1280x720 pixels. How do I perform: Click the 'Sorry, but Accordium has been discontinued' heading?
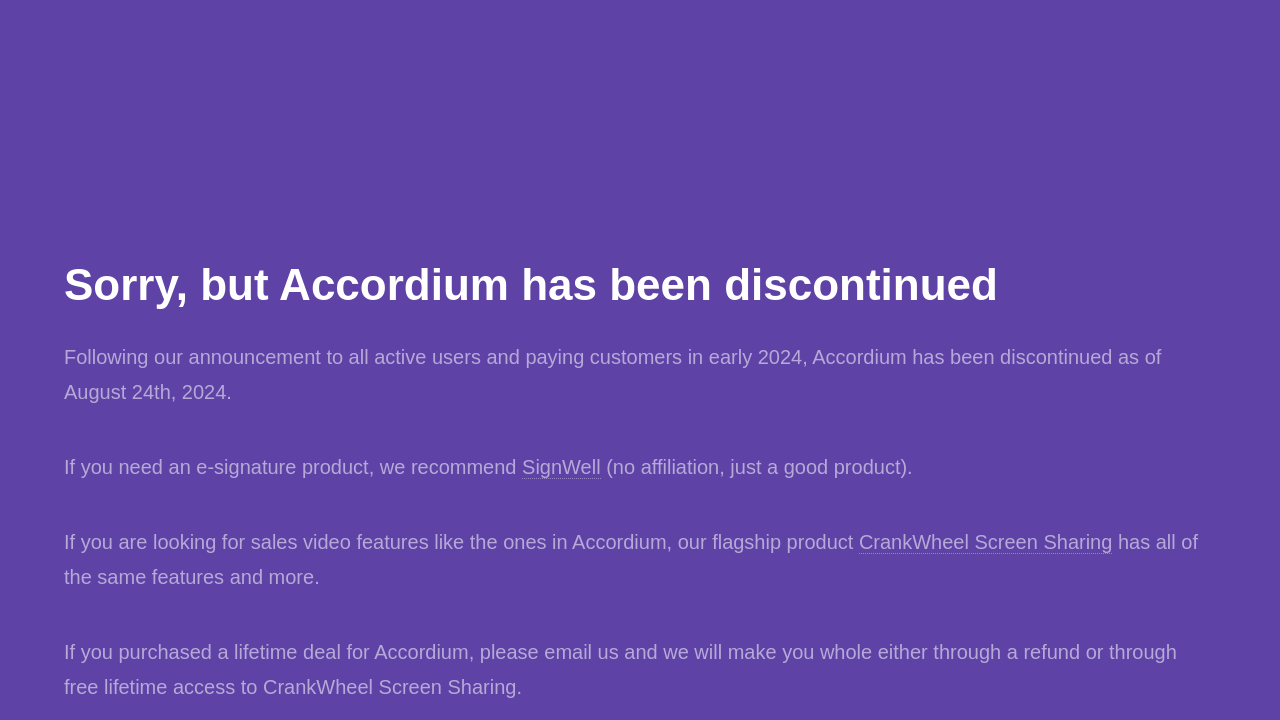pos(530,285)
